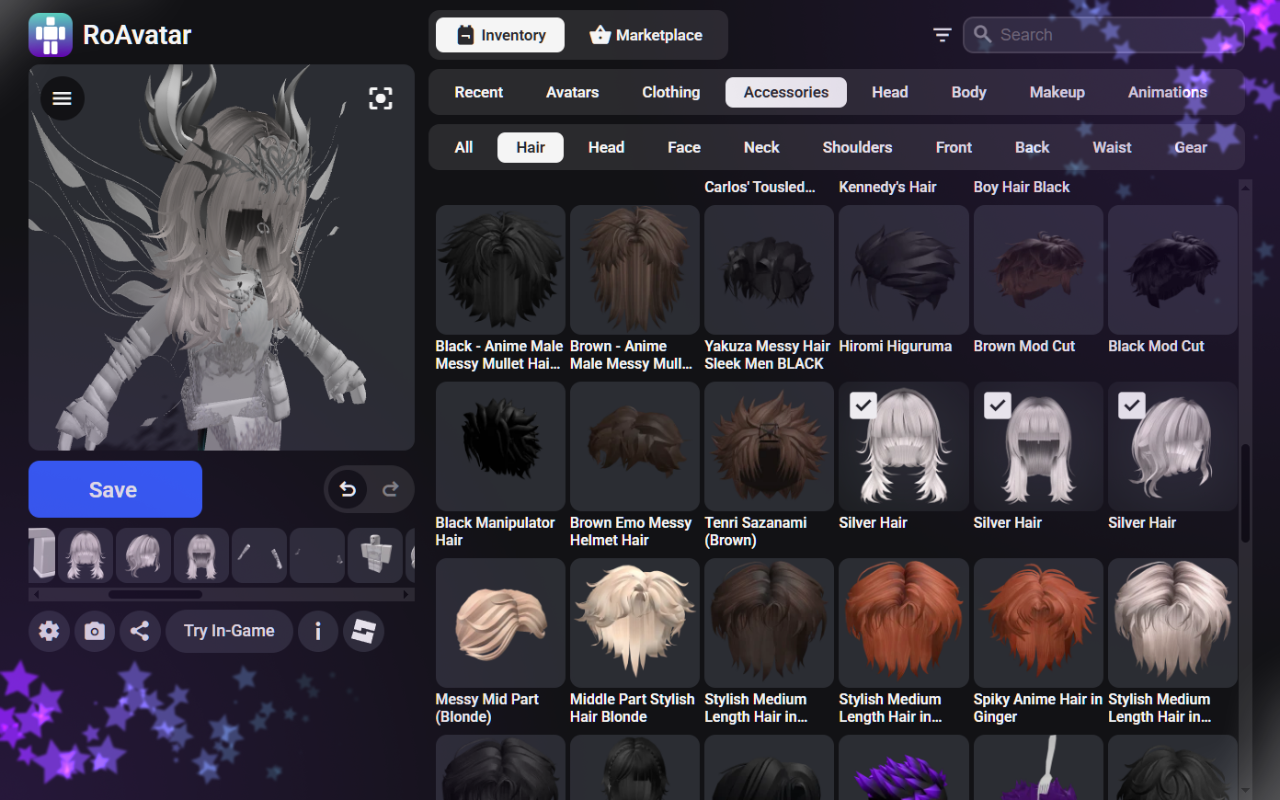The width and height of the screenshot is (1280, 800).
Task: Select the Accessories tab
Action: 786,92
